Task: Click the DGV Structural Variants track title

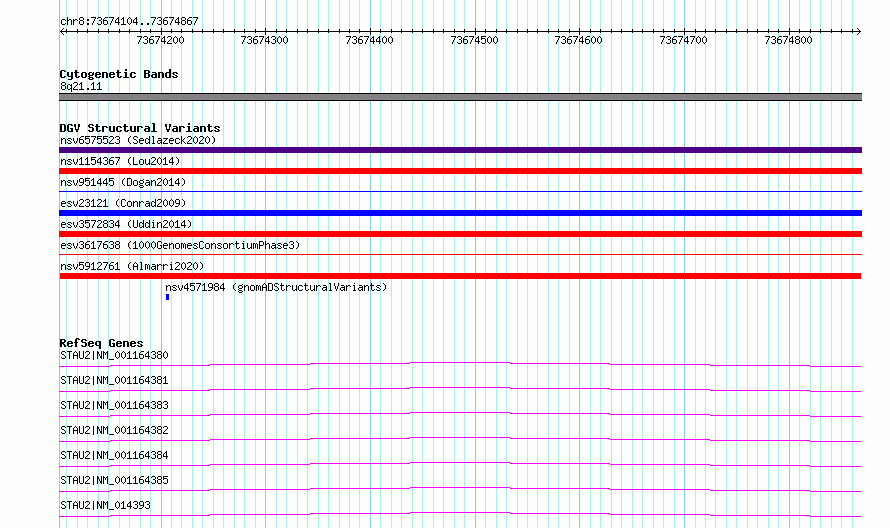Action: coord(140,128)
